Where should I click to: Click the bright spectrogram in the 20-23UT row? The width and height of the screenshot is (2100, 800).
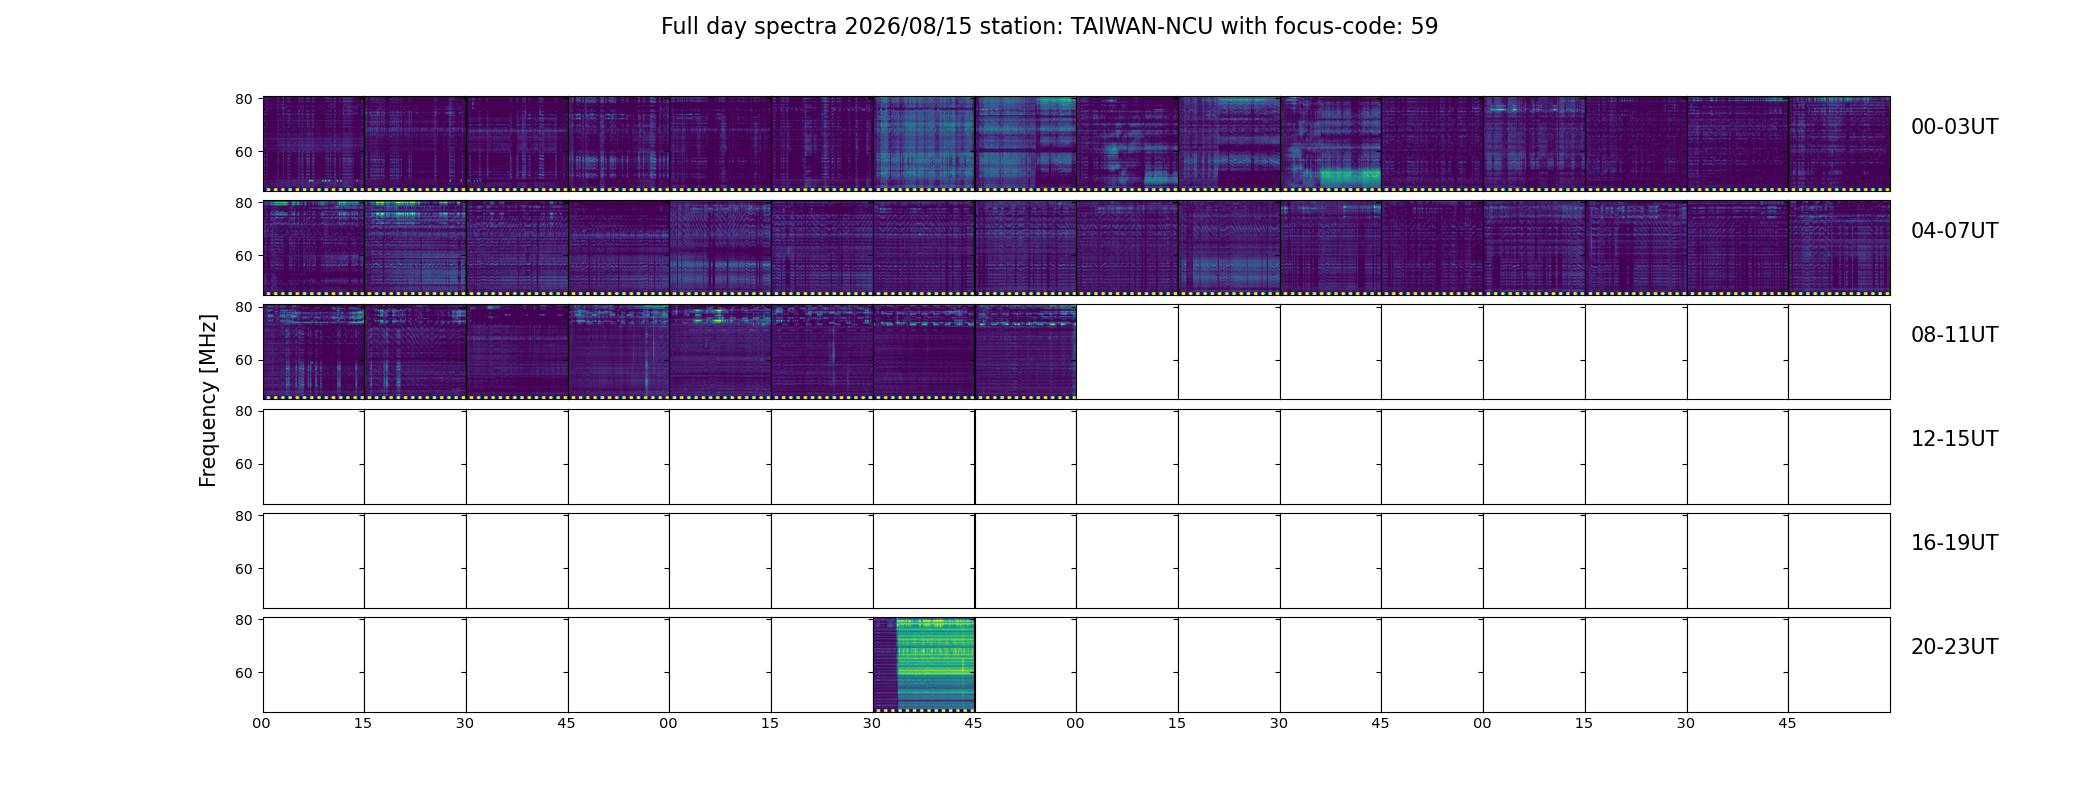(x=924, y=665)
